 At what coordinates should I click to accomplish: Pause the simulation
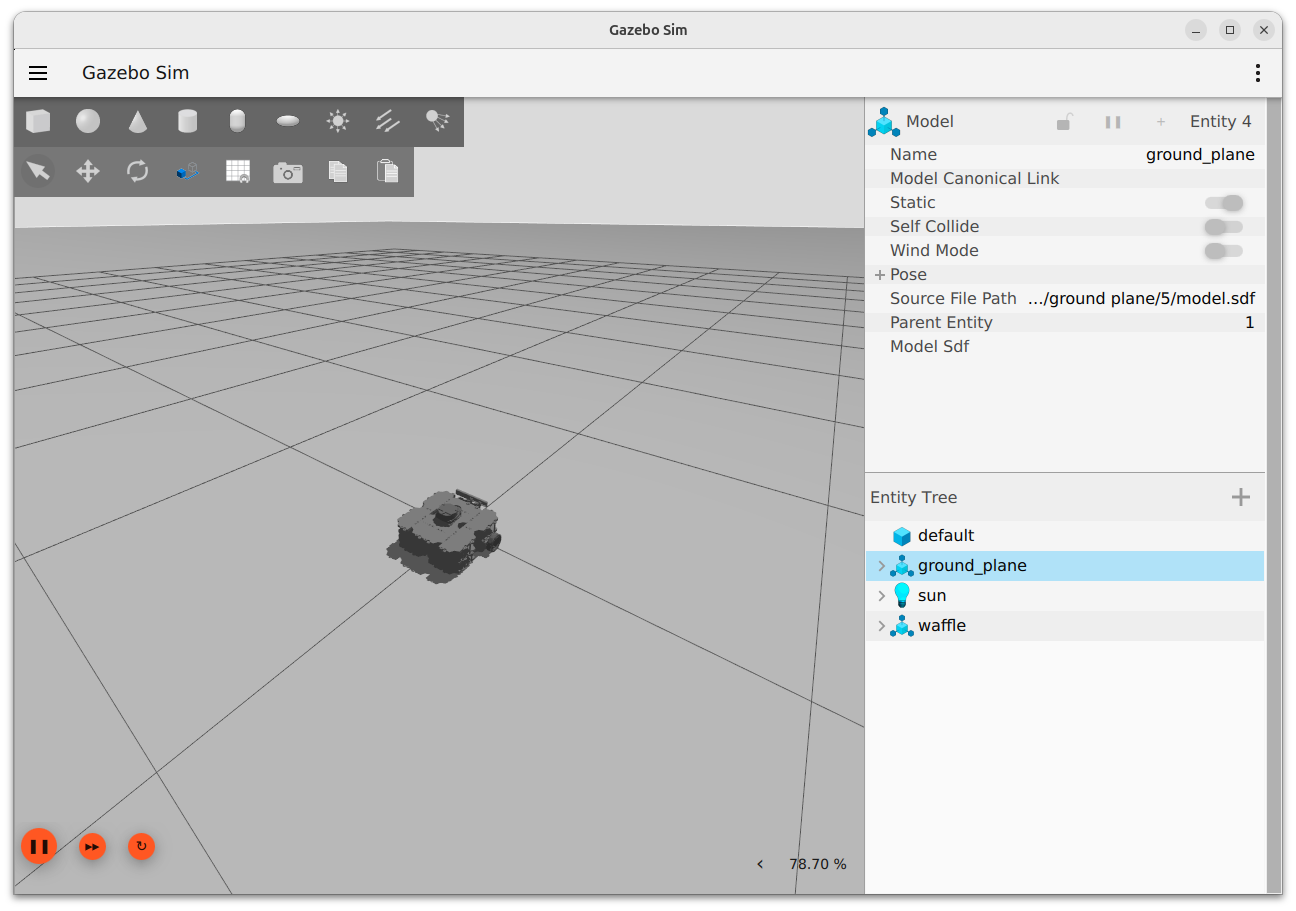pyautogui.click(x=39, y=847)
